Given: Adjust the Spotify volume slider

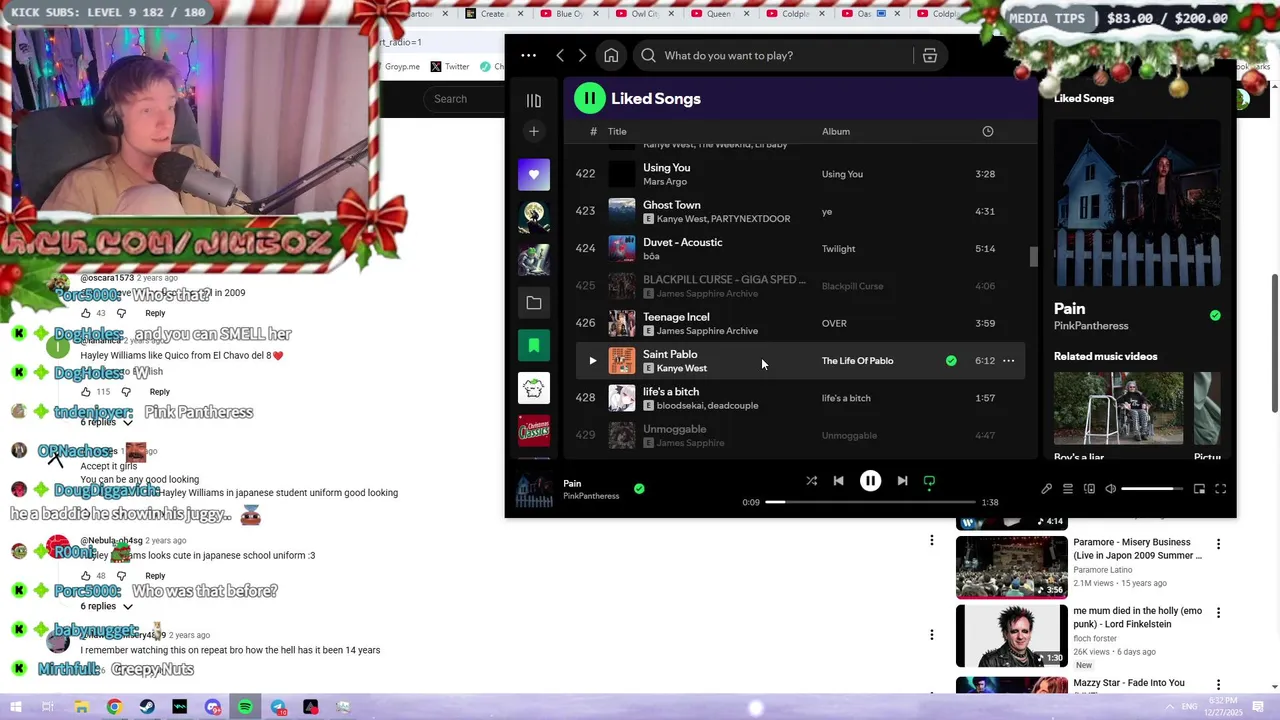Looking at the screenshot, I should point(1152,489).
